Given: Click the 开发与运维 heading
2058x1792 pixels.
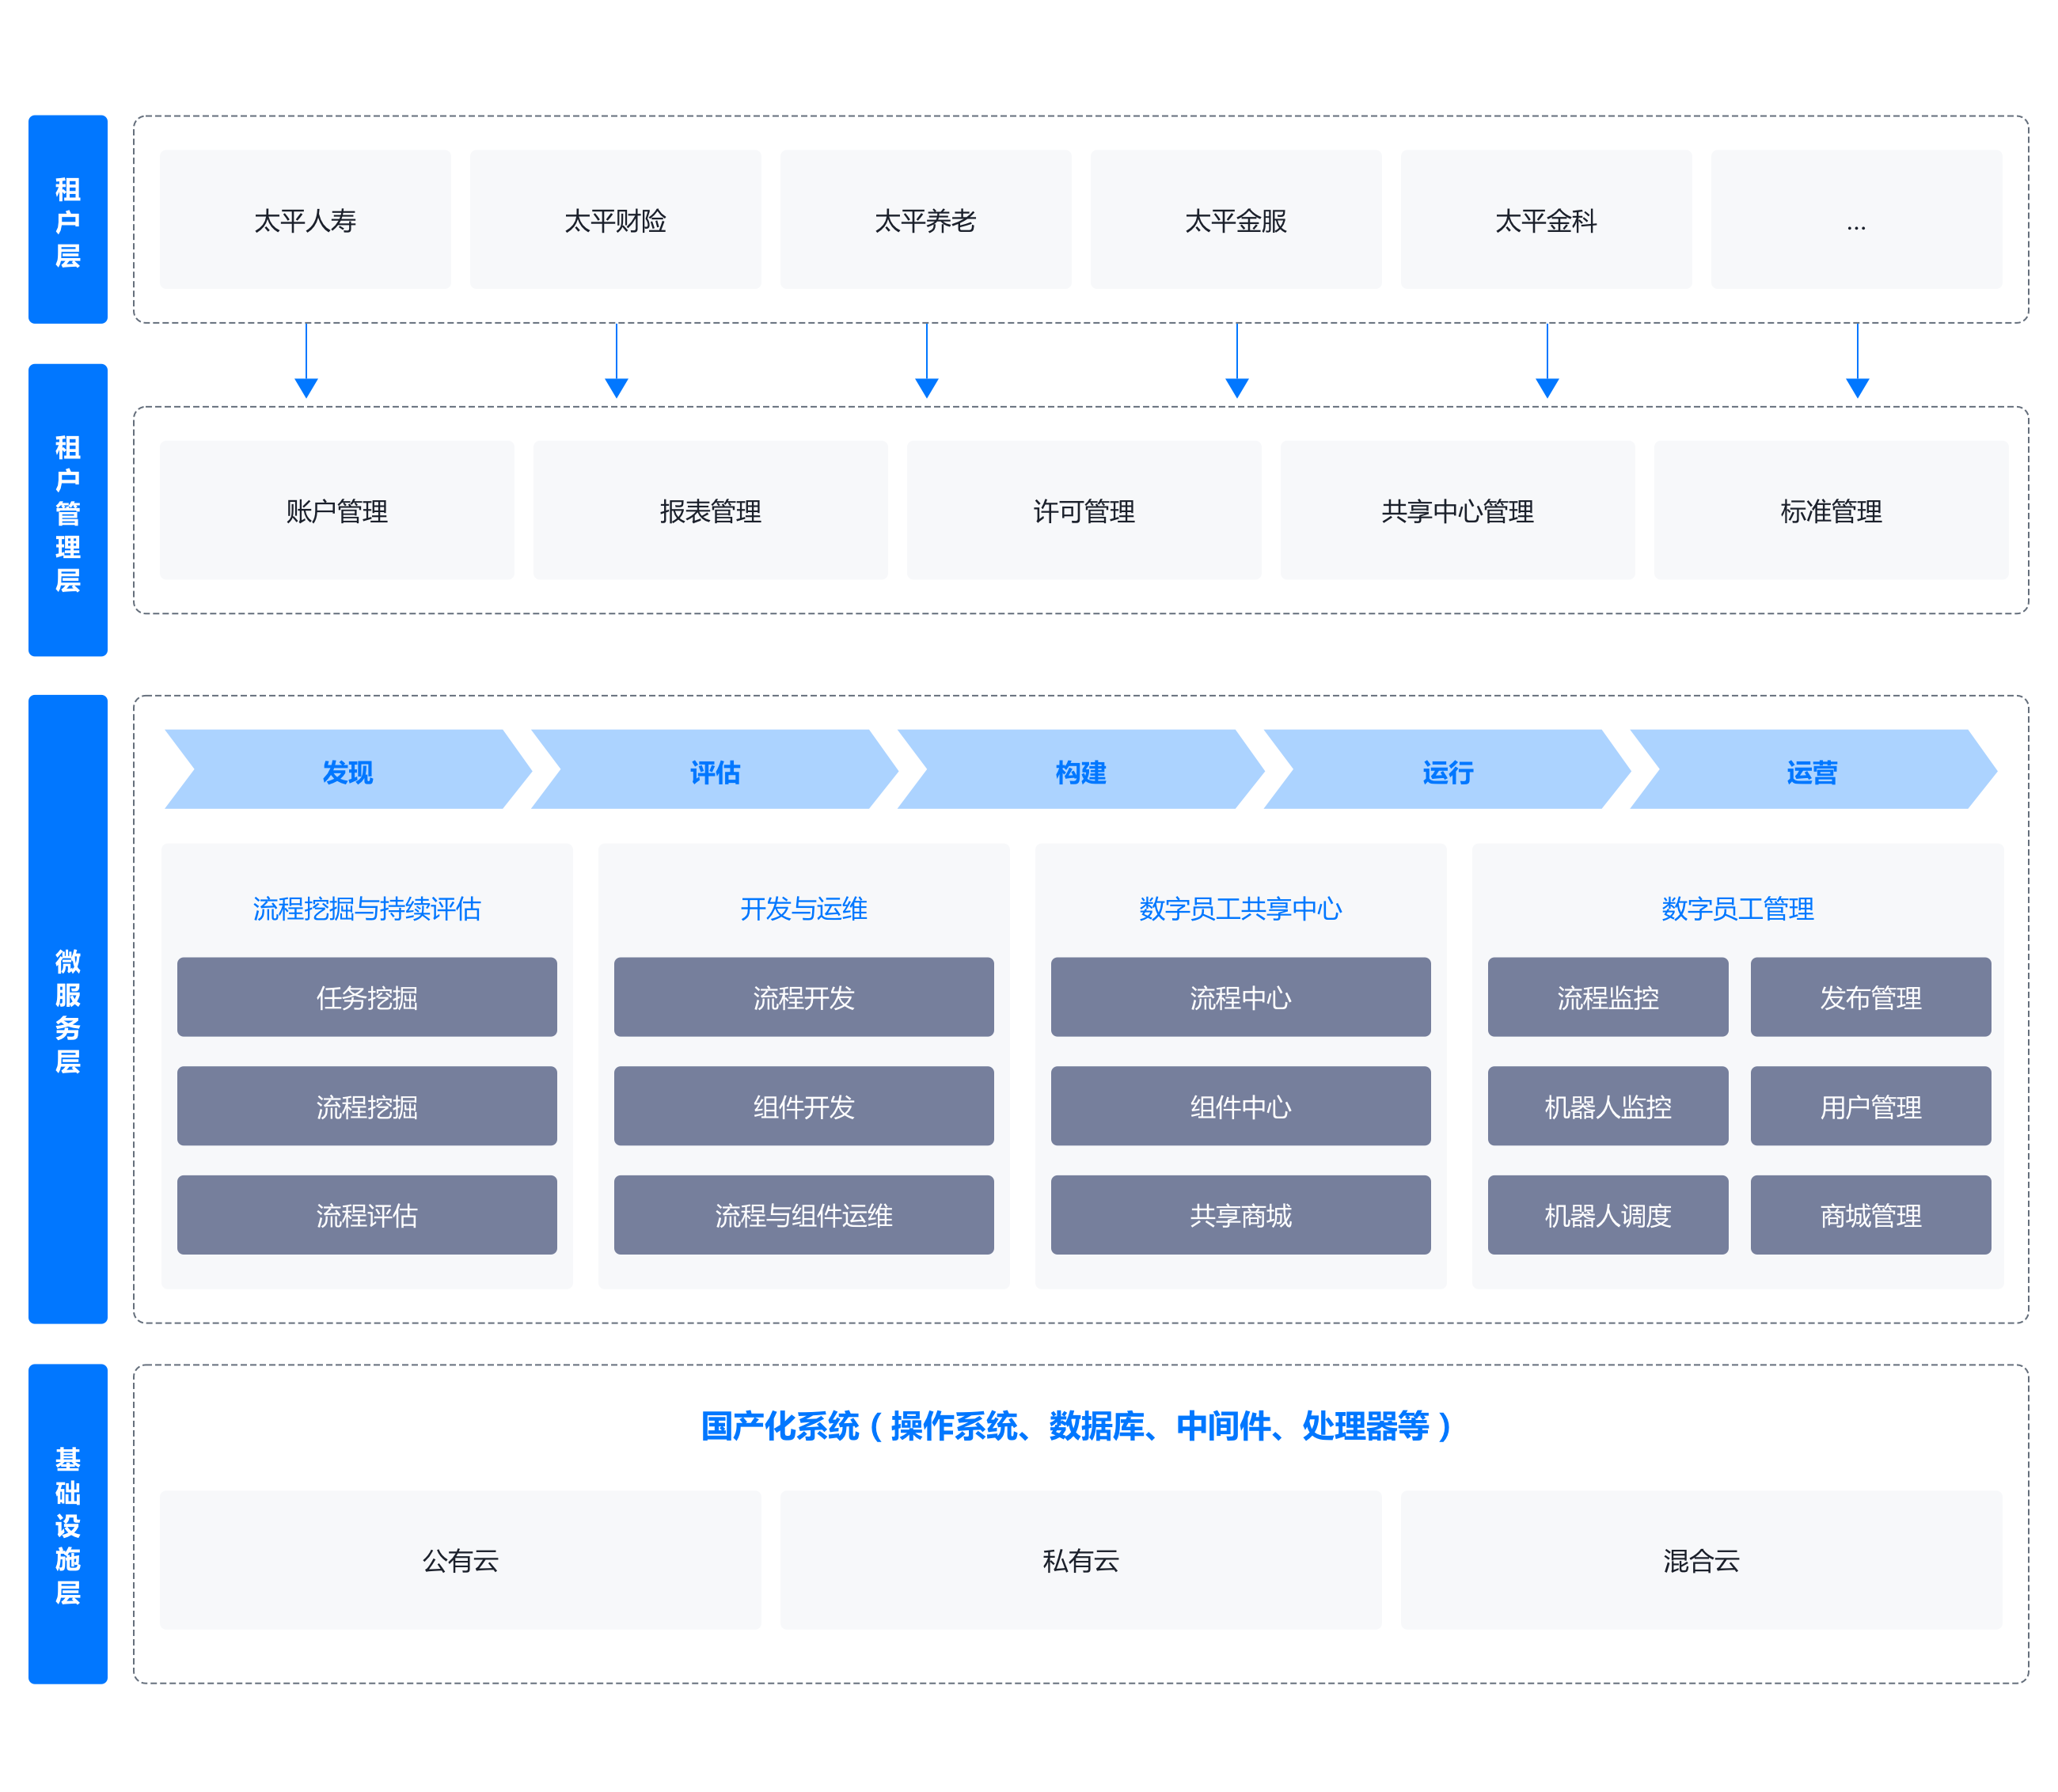Looking at the screenshot, I should [804, 908].
